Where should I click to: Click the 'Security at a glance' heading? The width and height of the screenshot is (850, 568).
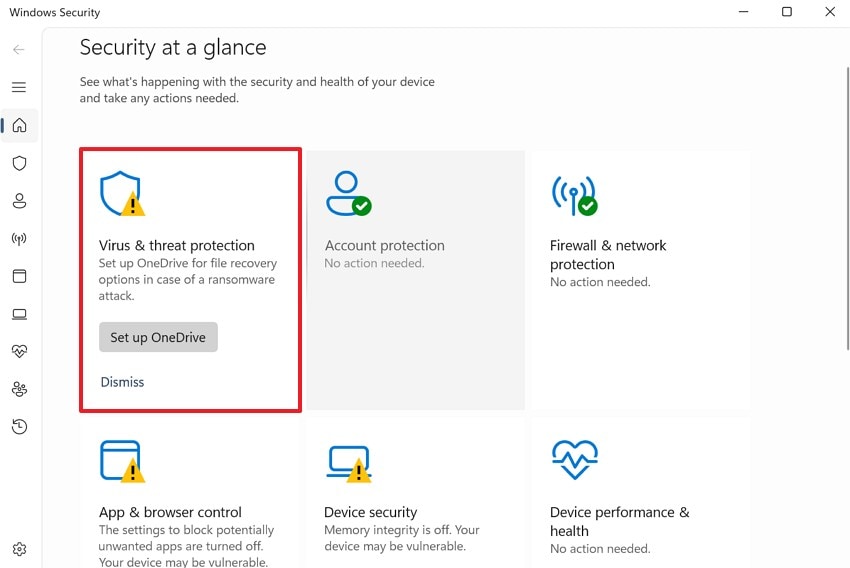click(x=173, y=48)
